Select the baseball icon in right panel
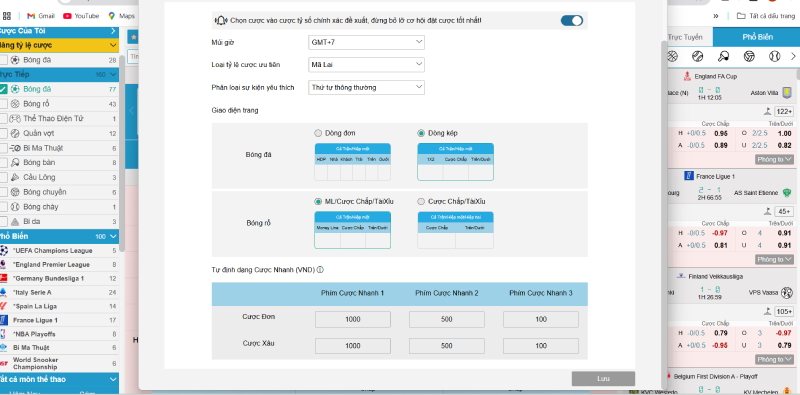This screenshot has width=800, height=395. pos(774,56)
